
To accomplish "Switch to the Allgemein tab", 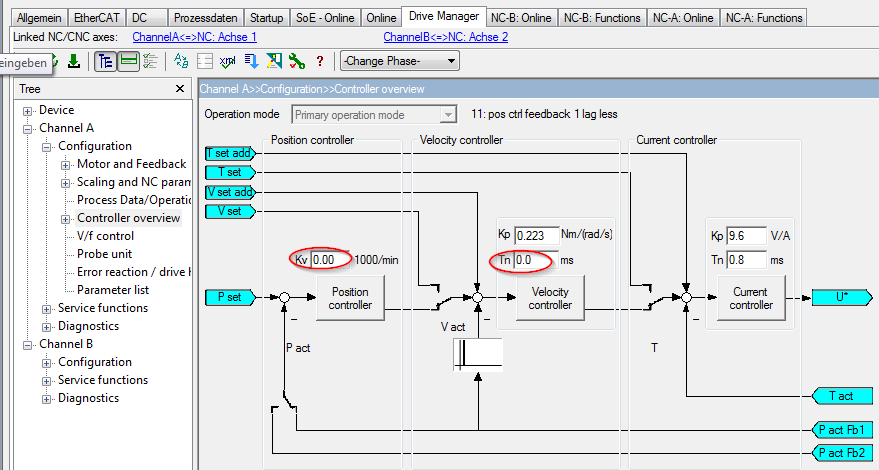I will pos(39,17).
